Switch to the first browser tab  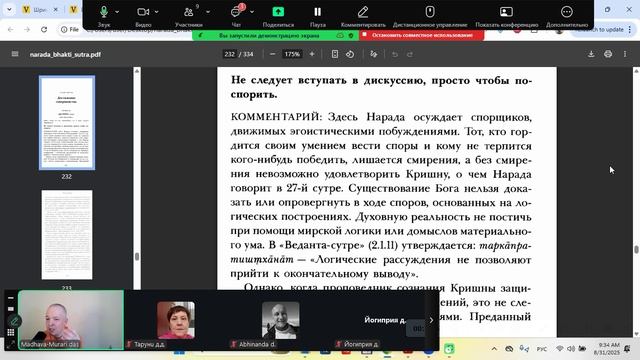[39, 9]
